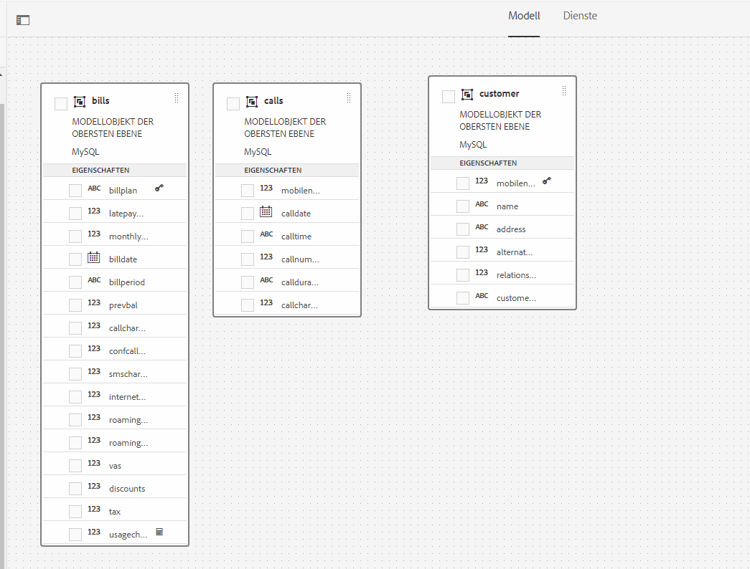
Task: Click the mobilen... property in calls card
Action: 300,190
